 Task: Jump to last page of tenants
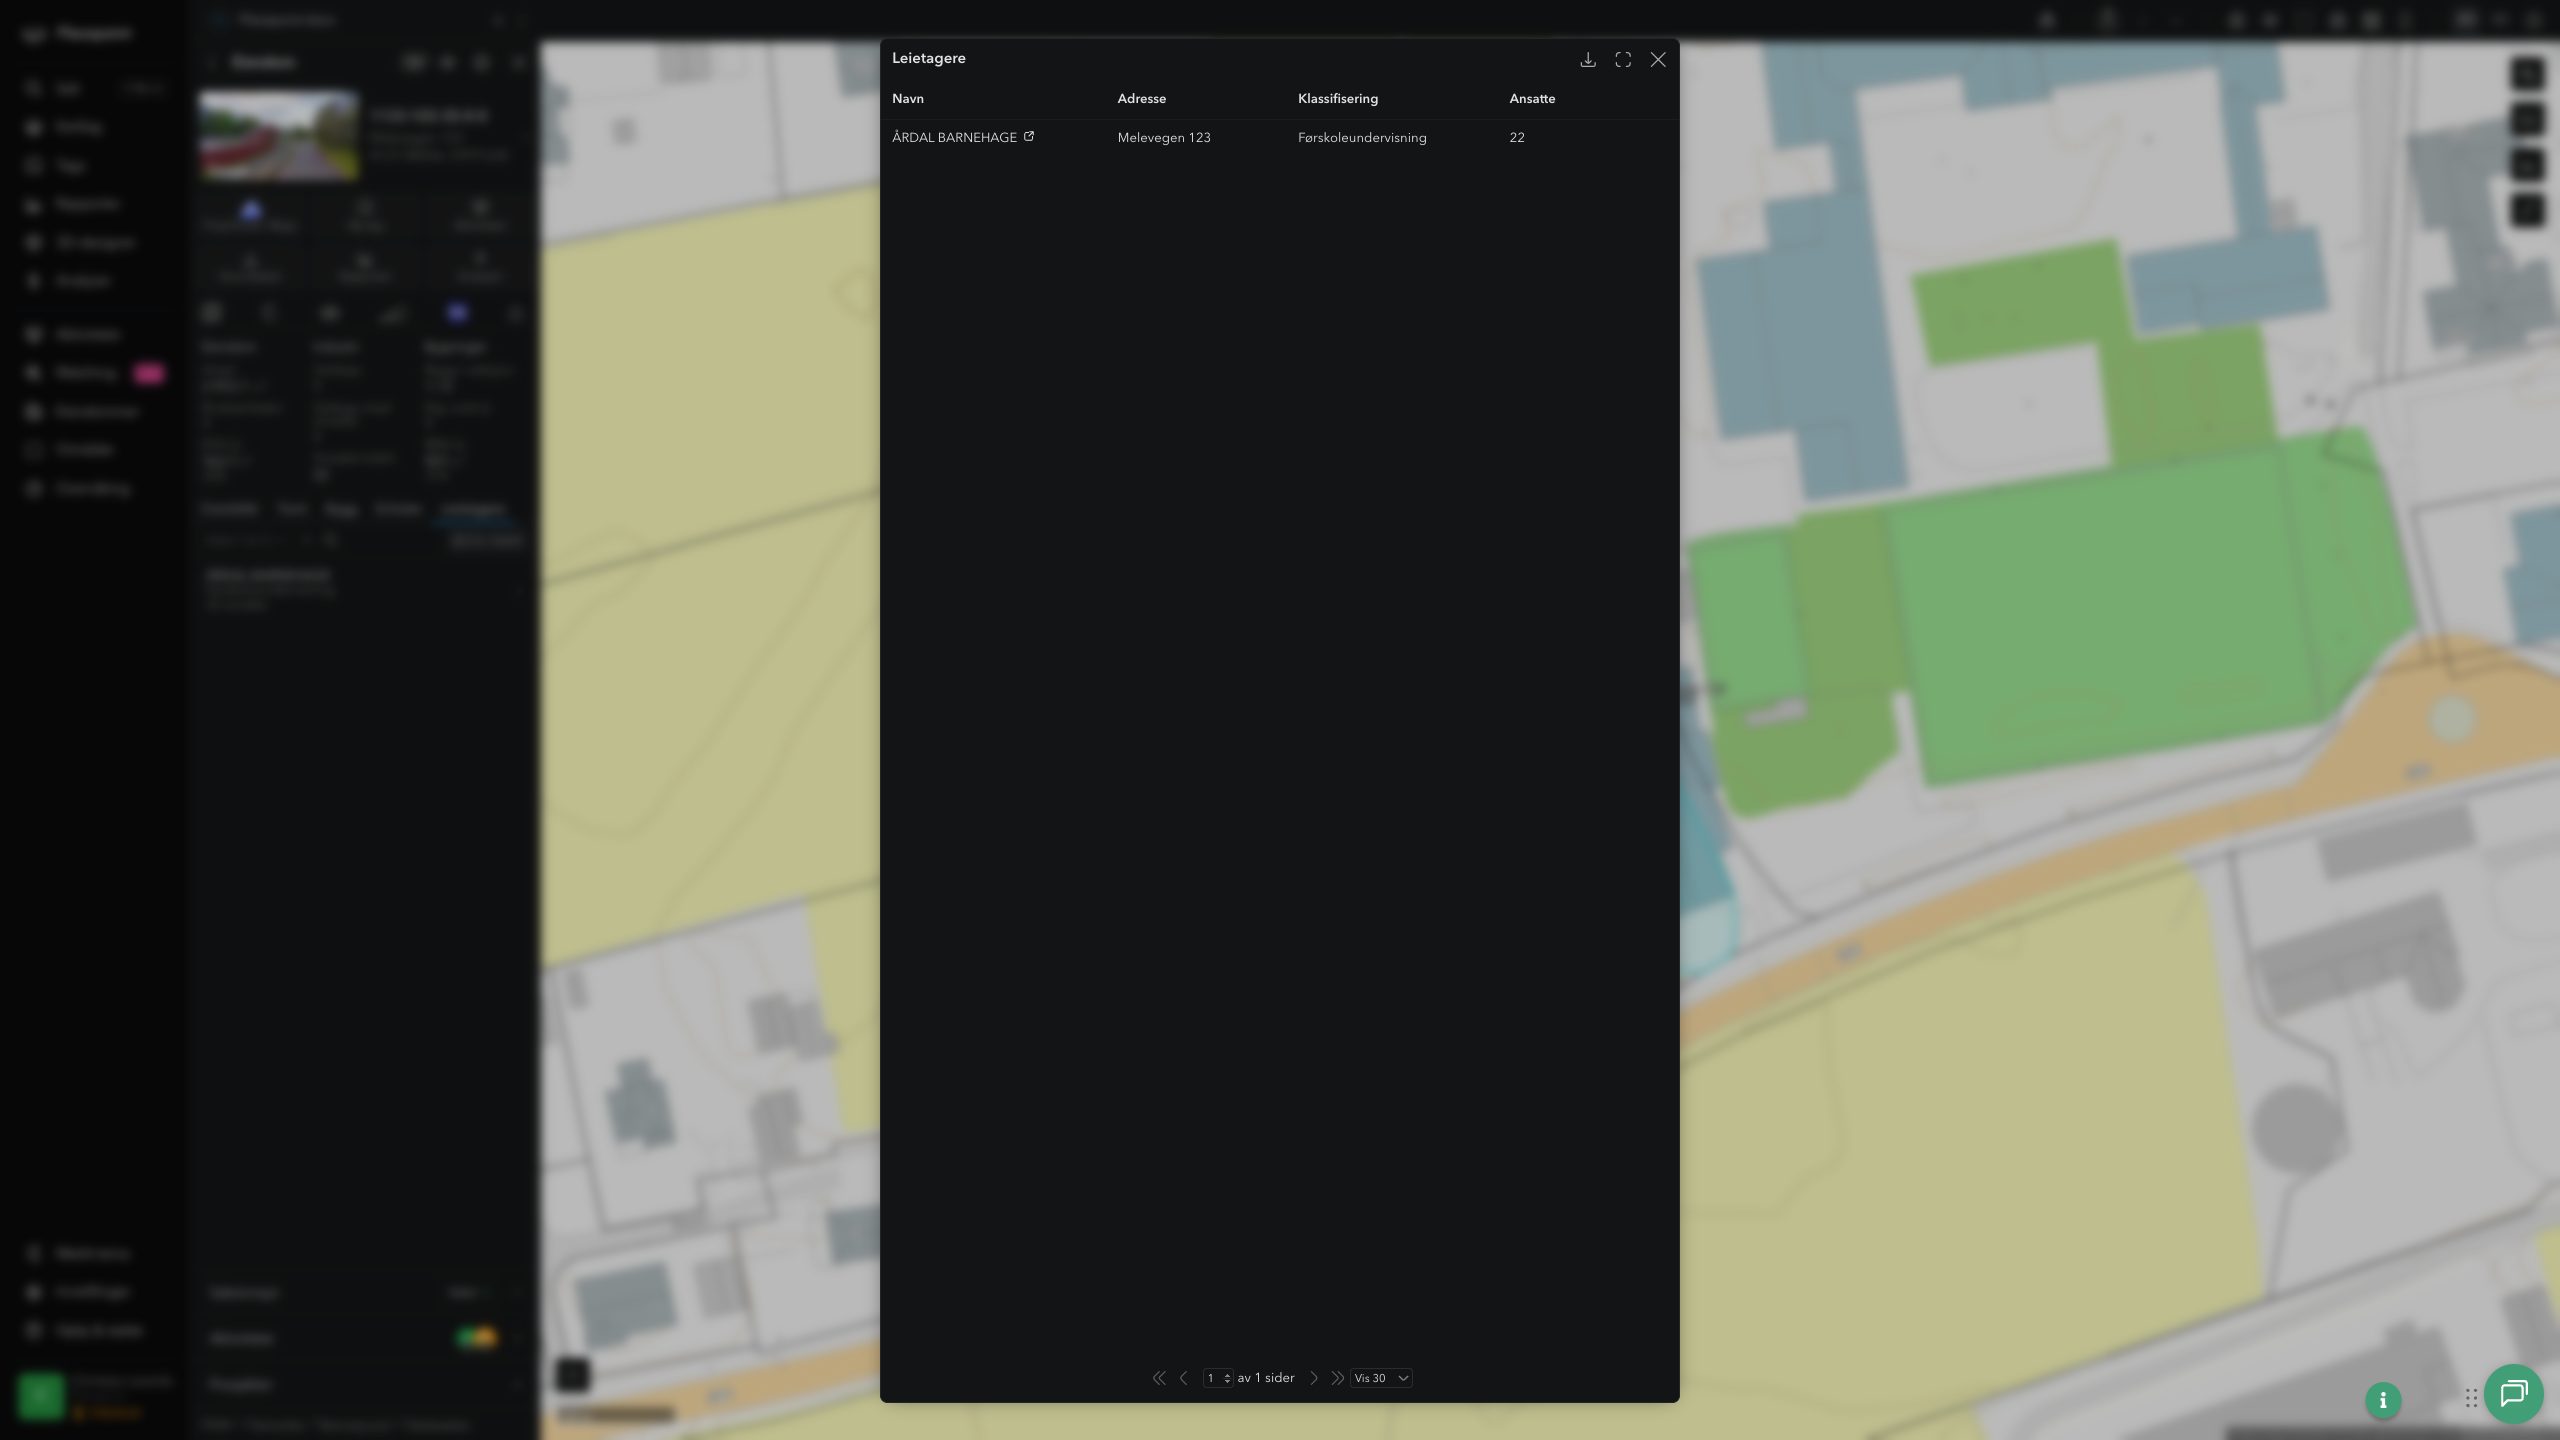[x=1337, y=1378]
